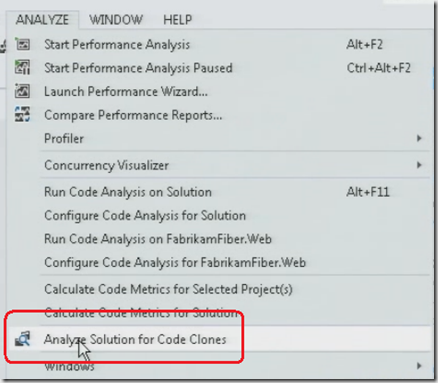This screenshot has width=438, height=383.
Task: Expand the Concurrency Visualizer submenu arrow
Action: click(419, 165)
